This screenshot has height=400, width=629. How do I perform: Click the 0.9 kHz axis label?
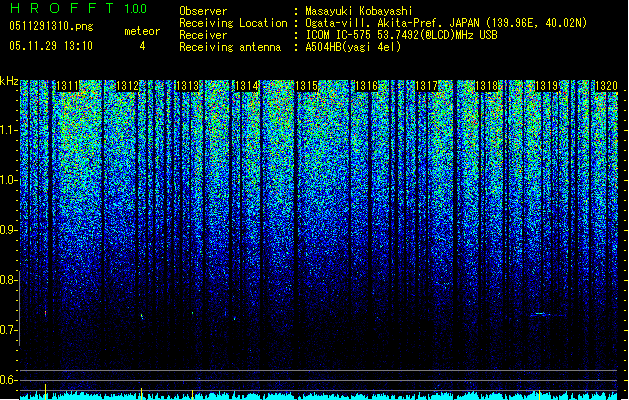(8, 230)
